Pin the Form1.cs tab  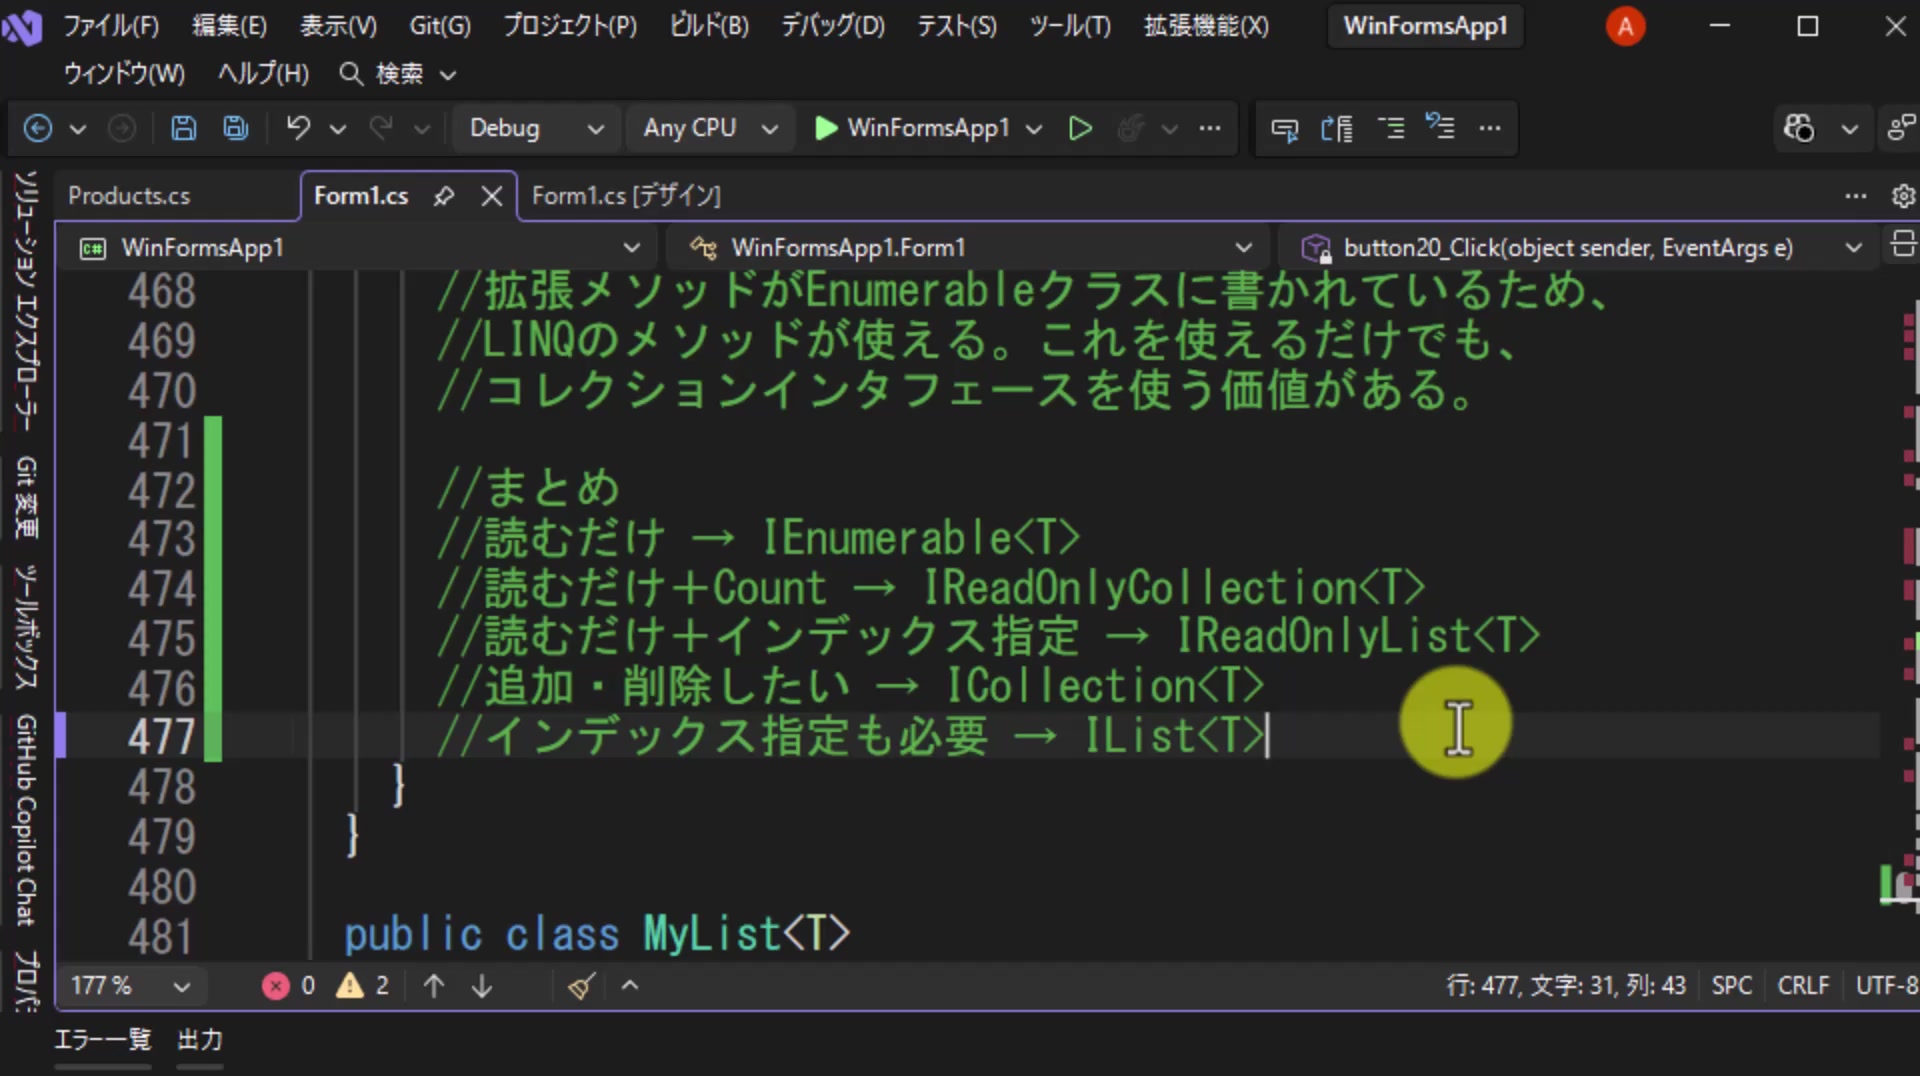[x=444, y=196]
